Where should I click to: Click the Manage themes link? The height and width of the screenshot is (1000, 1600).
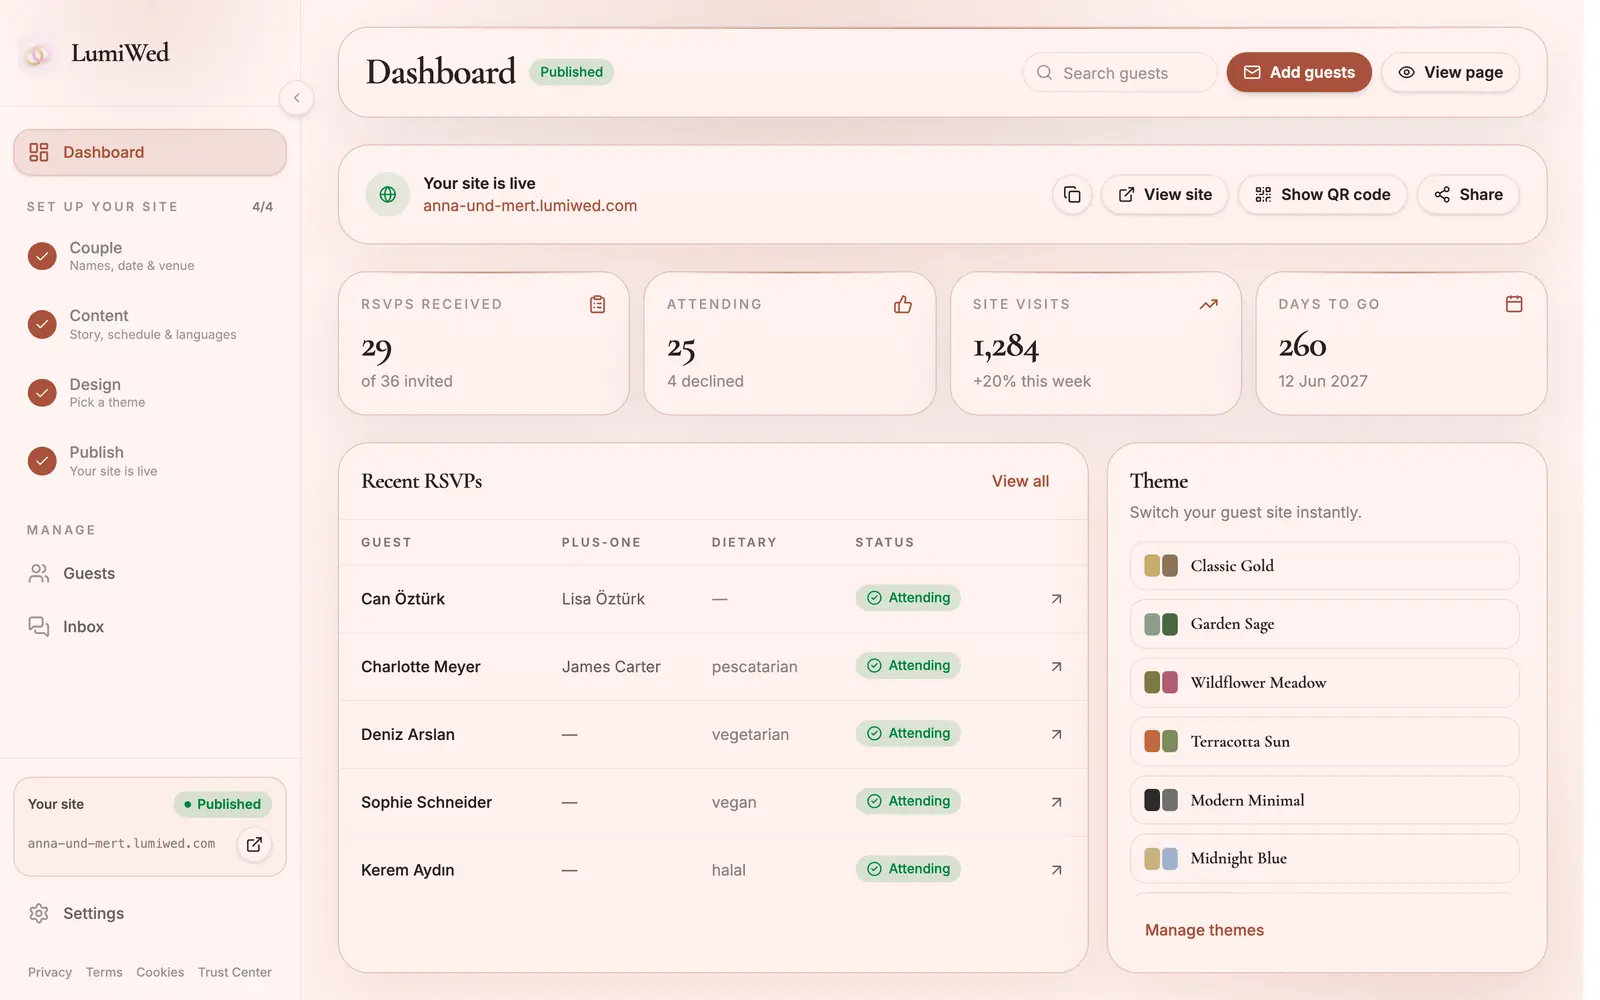(x=1204, y=930)
